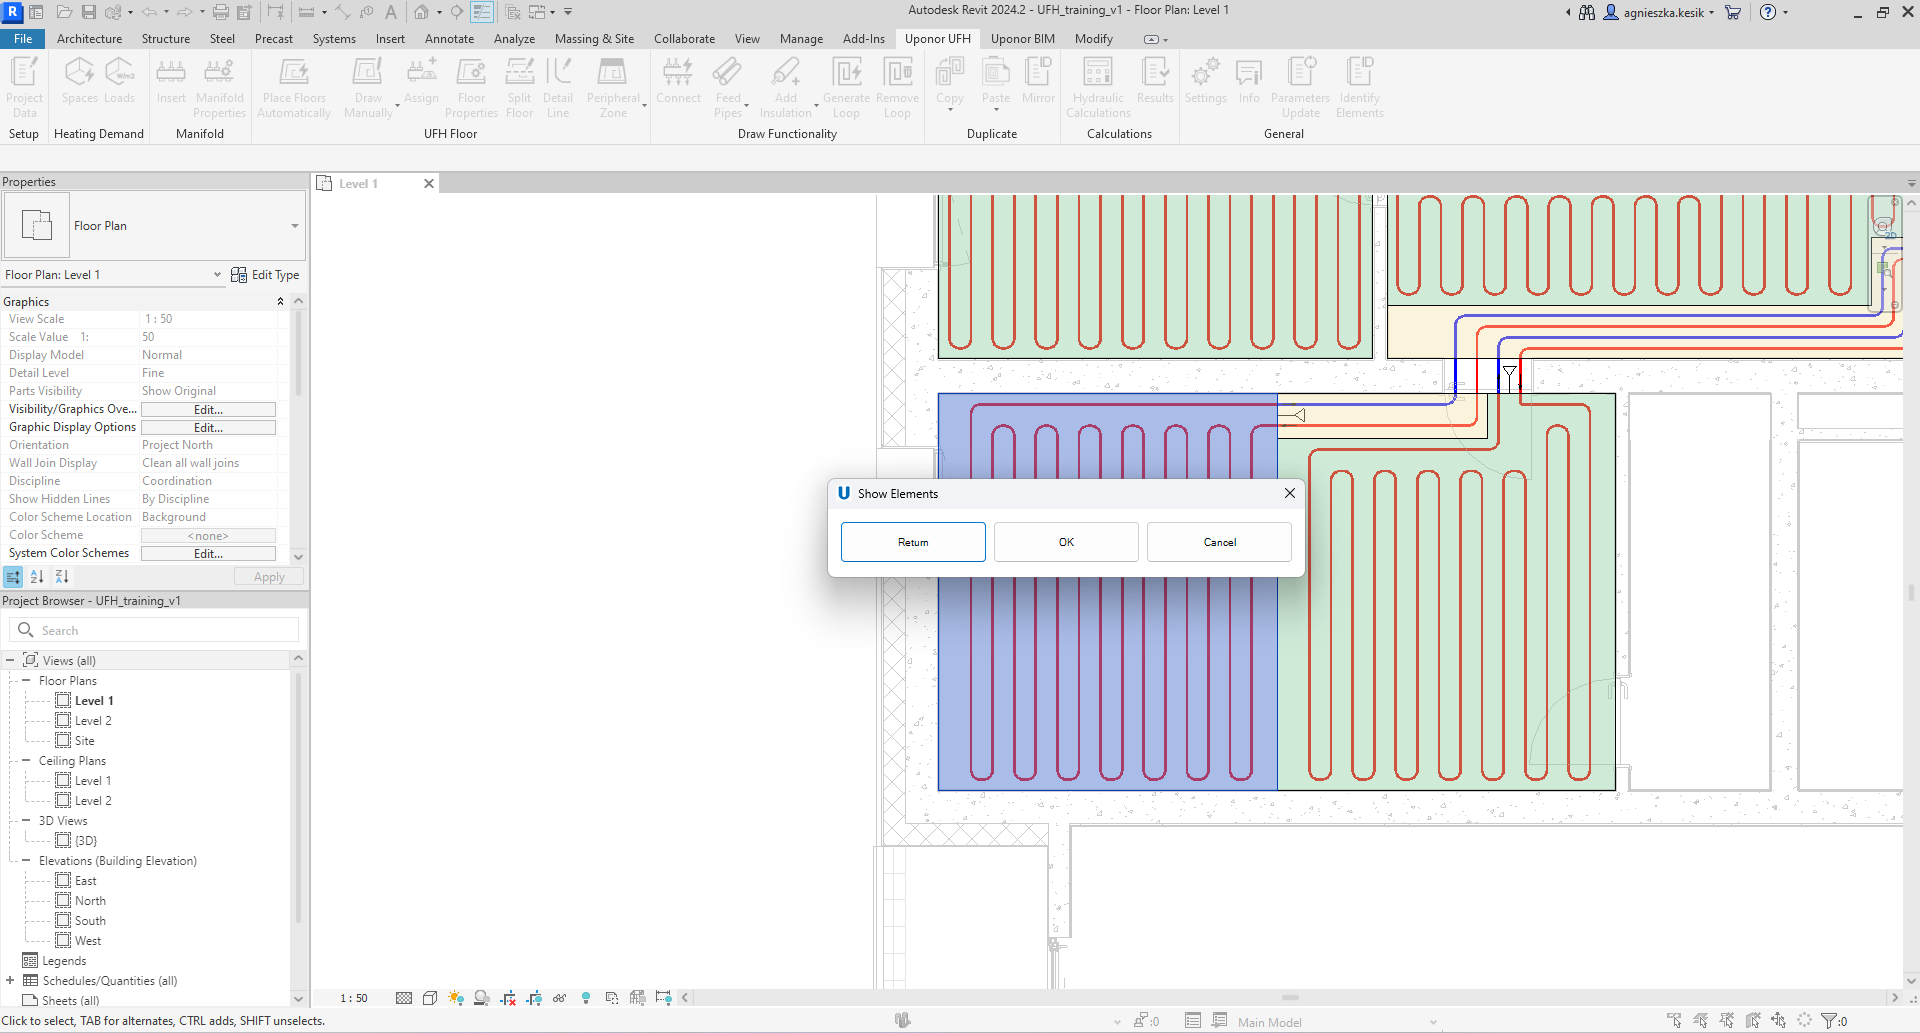Collapse the Graphics properties group
Viewport: 1920px width, 1033px height.
280,301
